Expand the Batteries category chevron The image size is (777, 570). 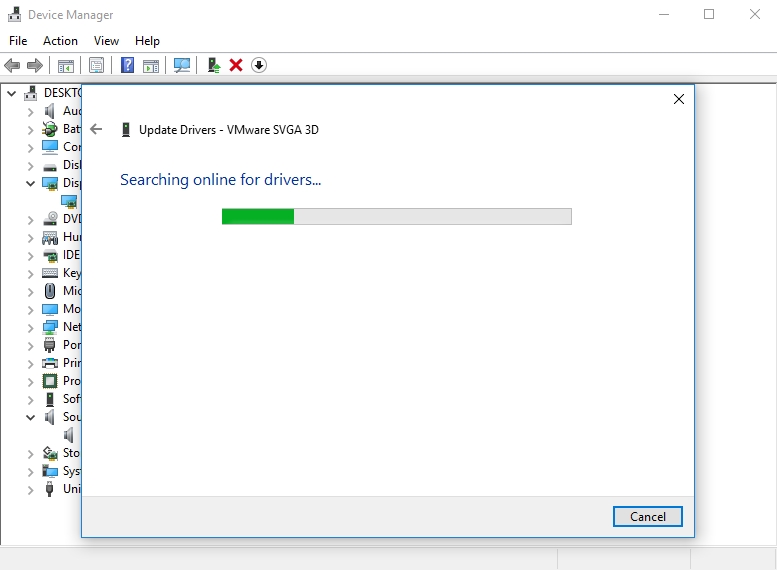(31, 129)
